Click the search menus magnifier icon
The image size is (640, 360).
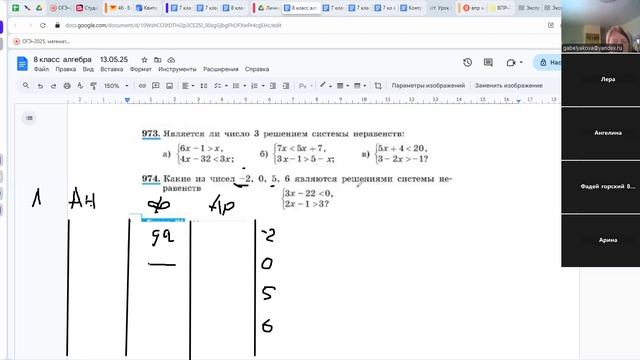coord(26,86)
